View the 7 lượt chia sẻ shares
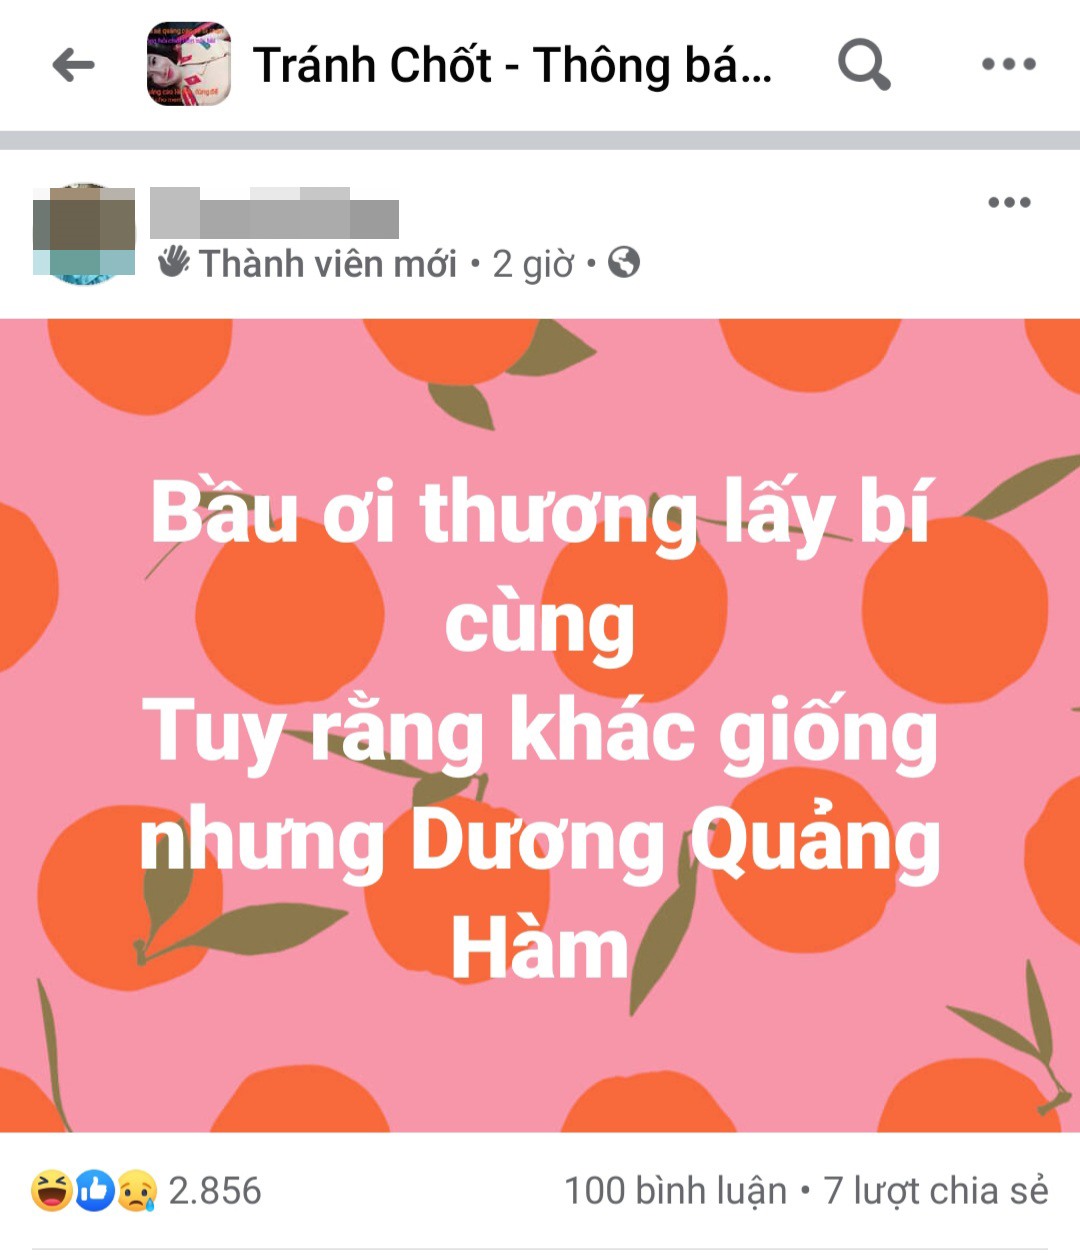Screen dimensions: 1080x1255 coord(936,1190)
